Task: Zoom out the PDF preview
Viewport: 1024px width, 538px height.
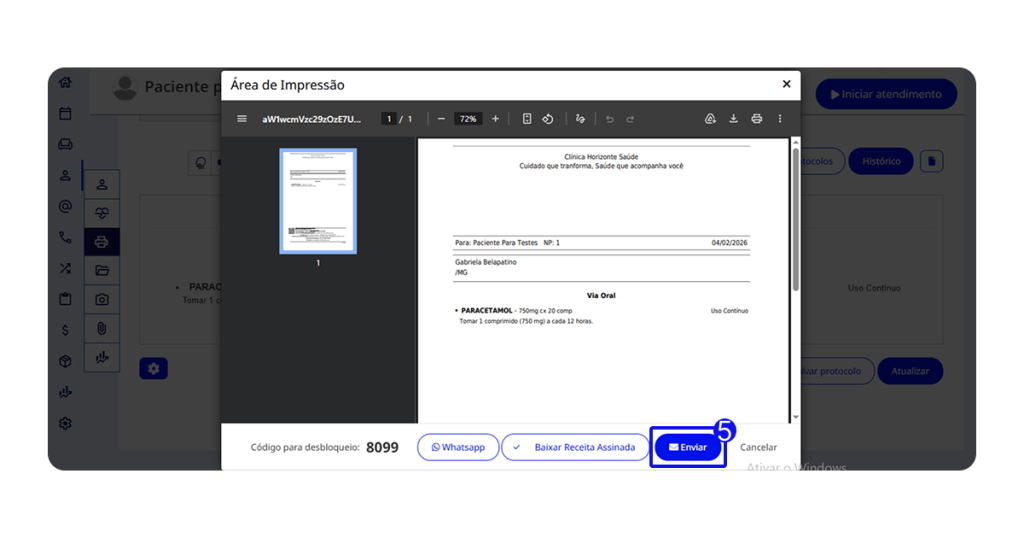Action: tap(441, 119)
